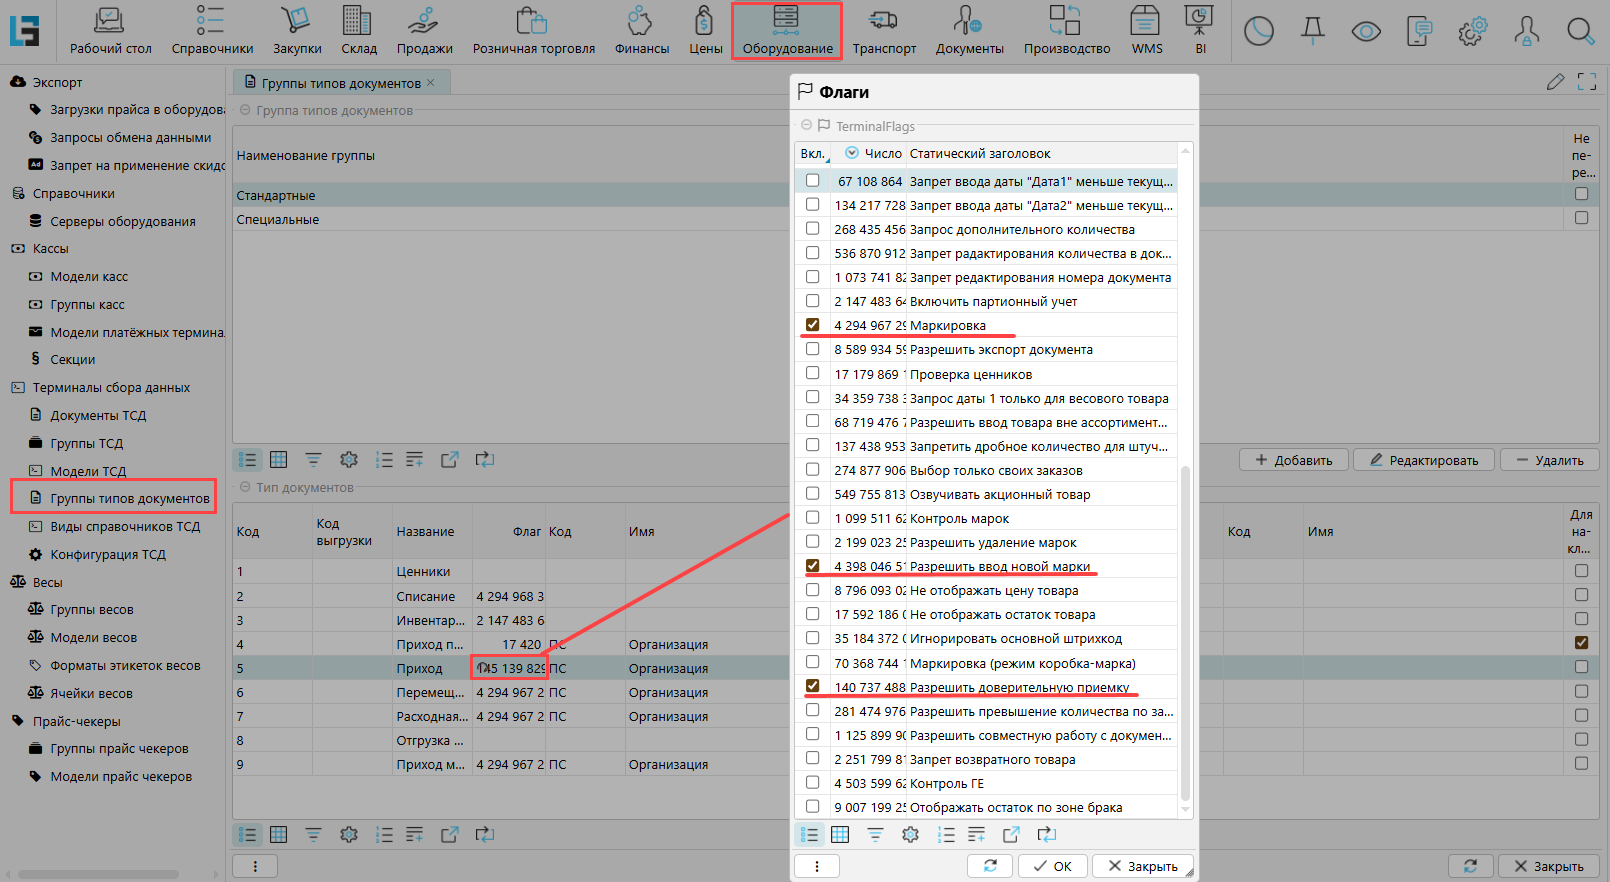Viewport: 1610px width, 882px height.
Task: Open the settings gear icon in top bar
Action: (1472, 31)
